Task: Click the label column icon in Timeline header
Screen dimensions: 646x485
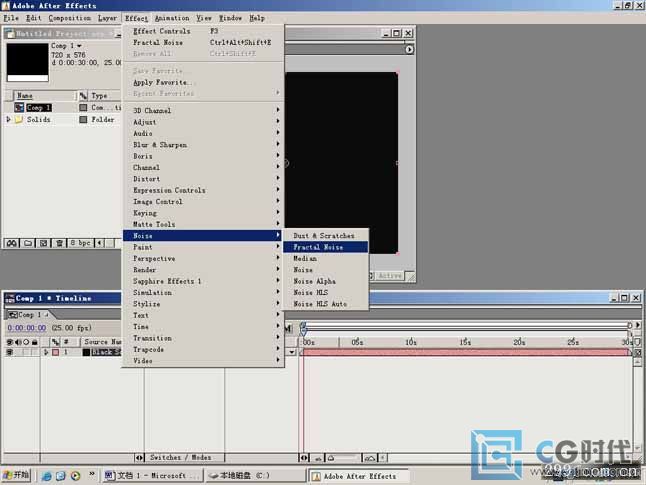Action: click(56, 342)
